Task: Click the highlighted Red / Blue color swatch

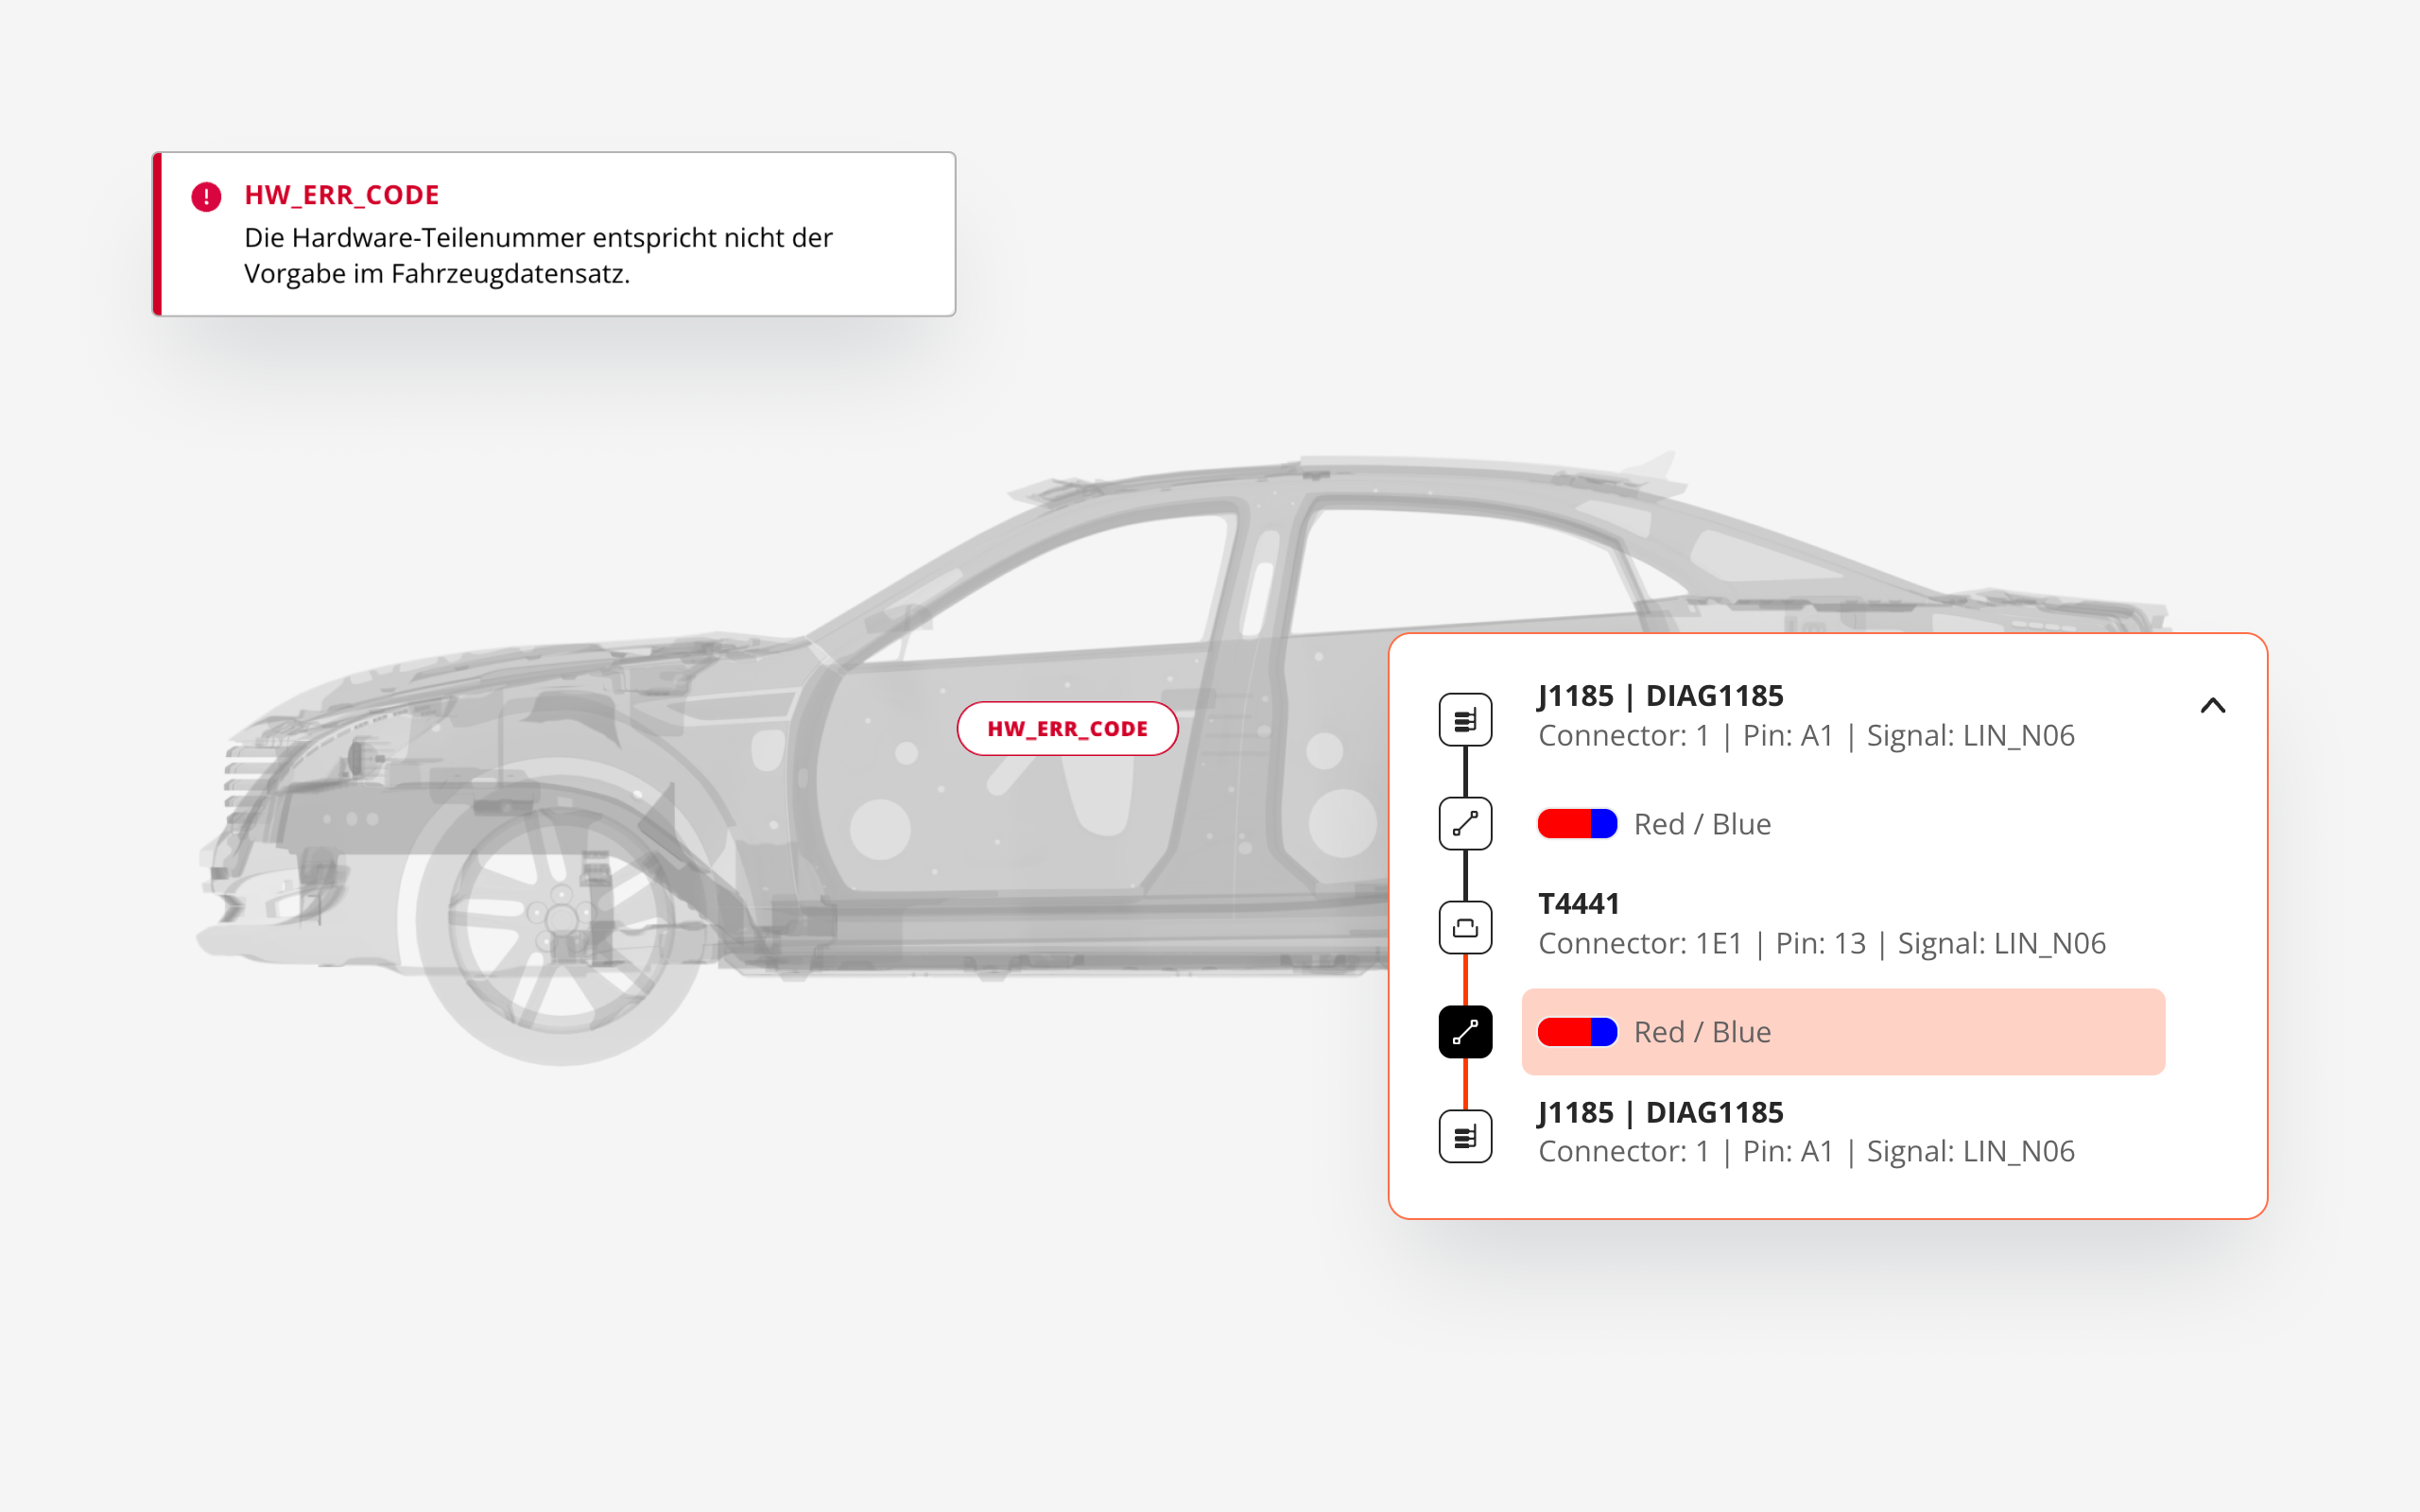Action: [1576, 1032]
